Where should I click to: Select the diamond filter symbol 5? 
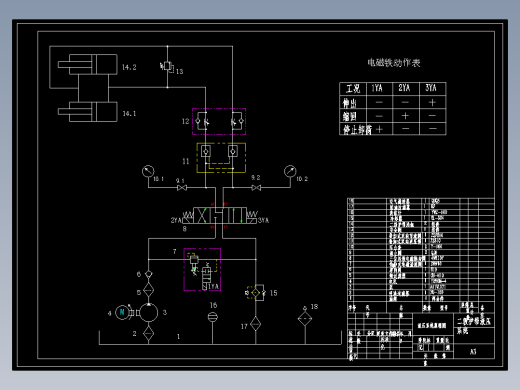coord(148,290)
